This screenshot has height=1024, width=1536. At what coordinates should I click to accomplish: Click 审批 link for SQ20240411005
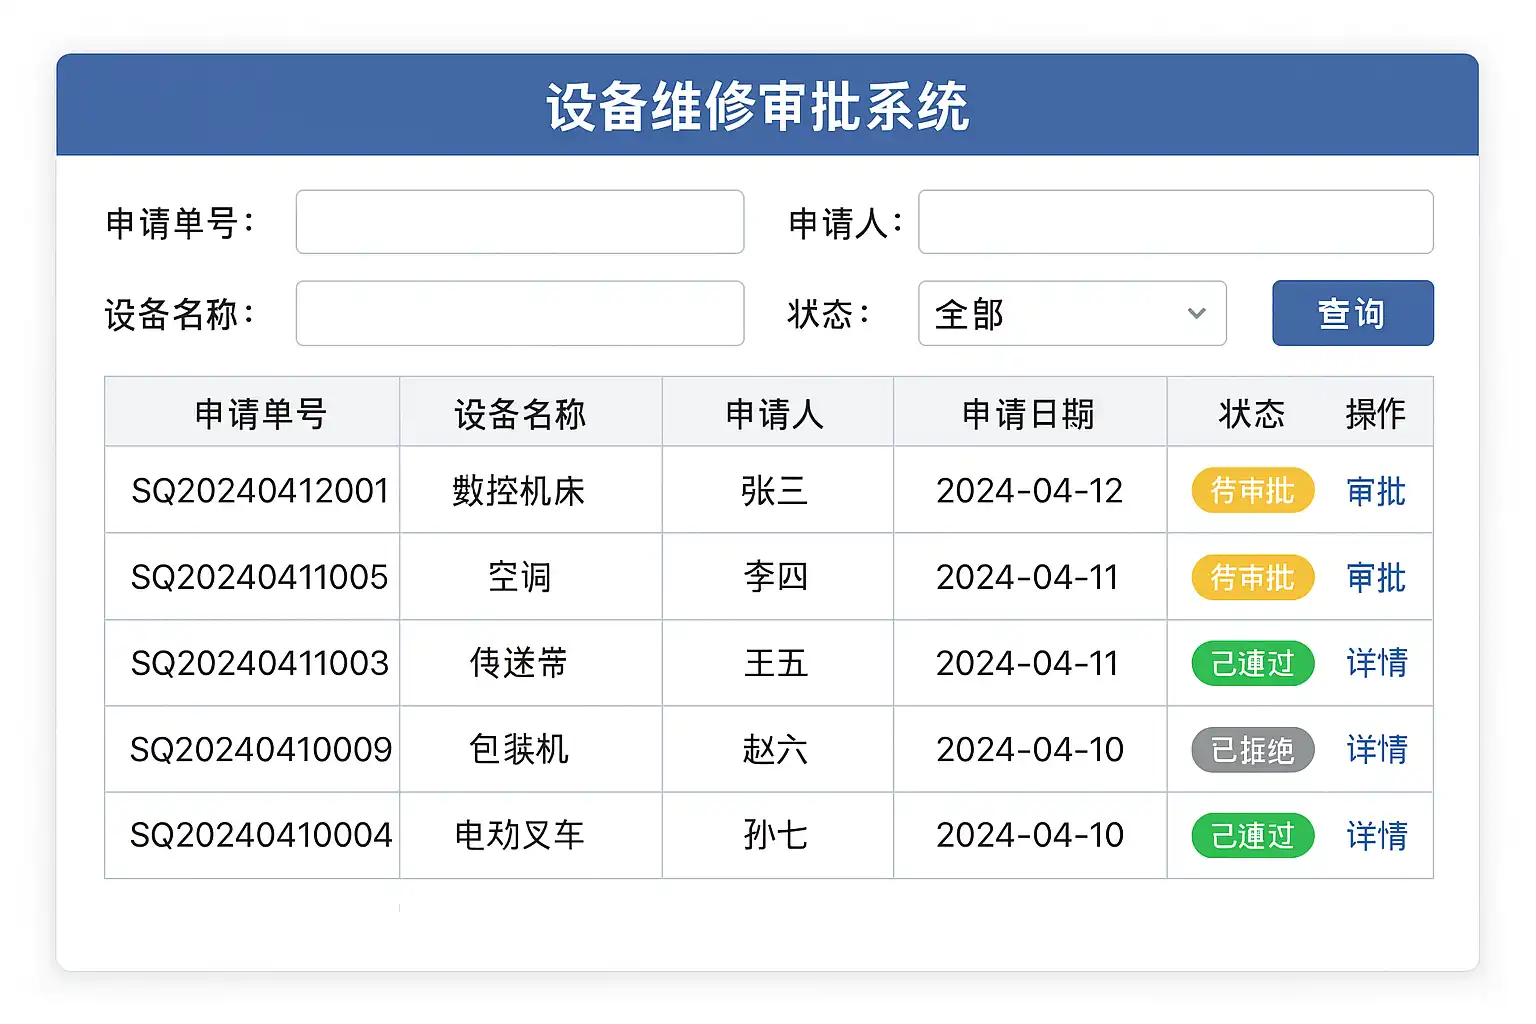coord(1375,577)
